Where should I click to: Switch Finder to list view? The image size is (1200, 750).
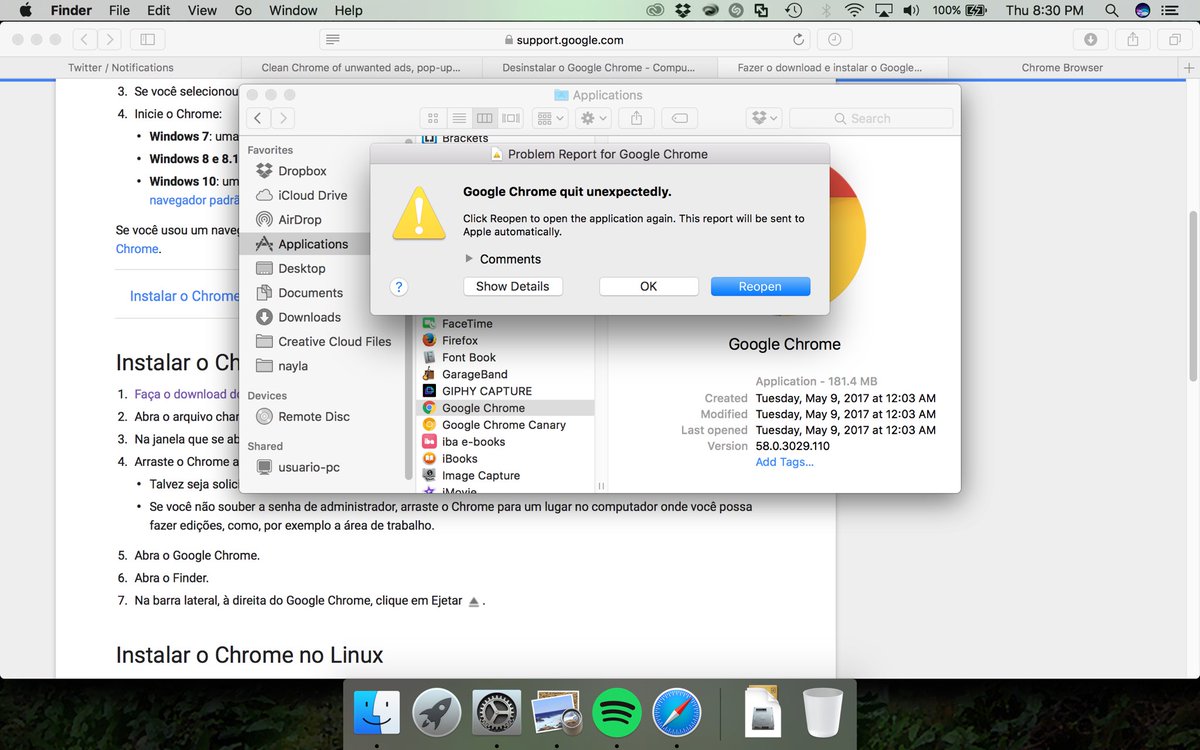tap(459, 118)
